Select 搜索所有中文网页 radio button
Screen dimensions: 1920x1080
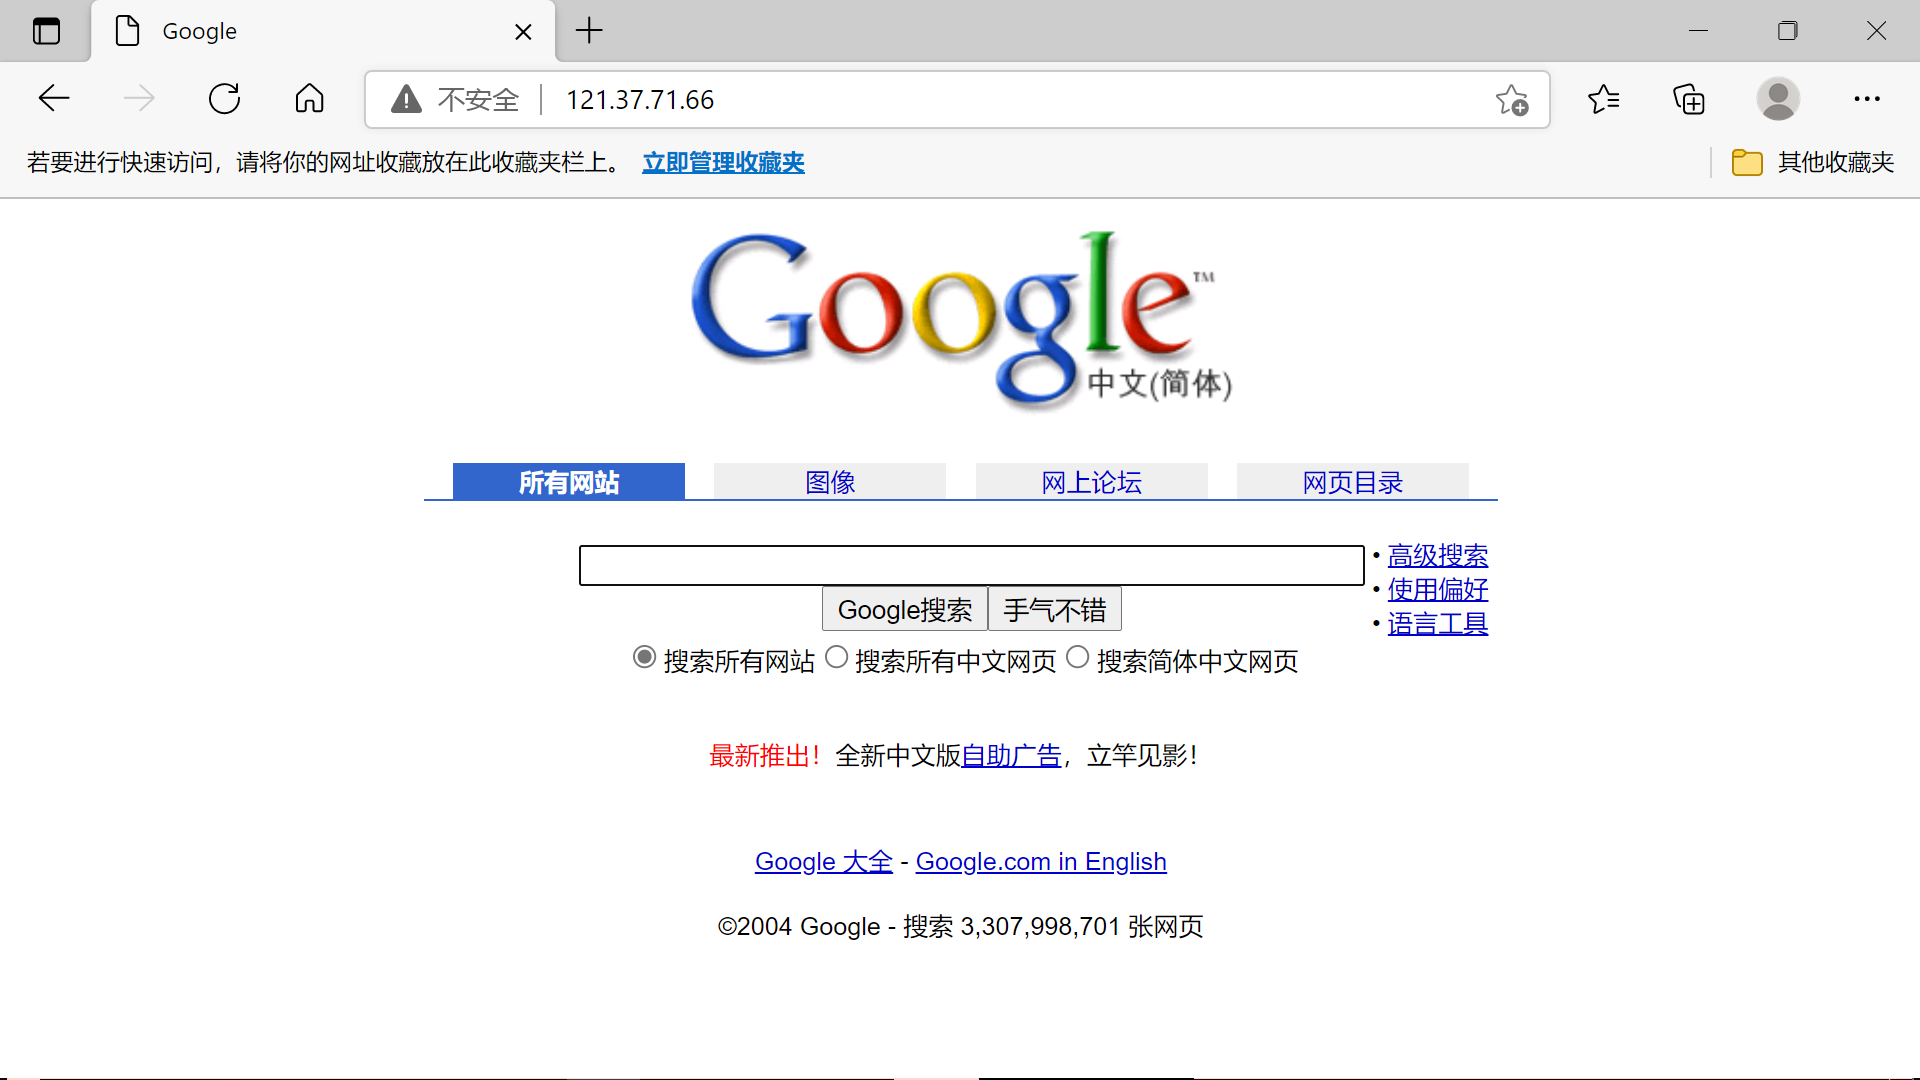(x=837, y=657)
